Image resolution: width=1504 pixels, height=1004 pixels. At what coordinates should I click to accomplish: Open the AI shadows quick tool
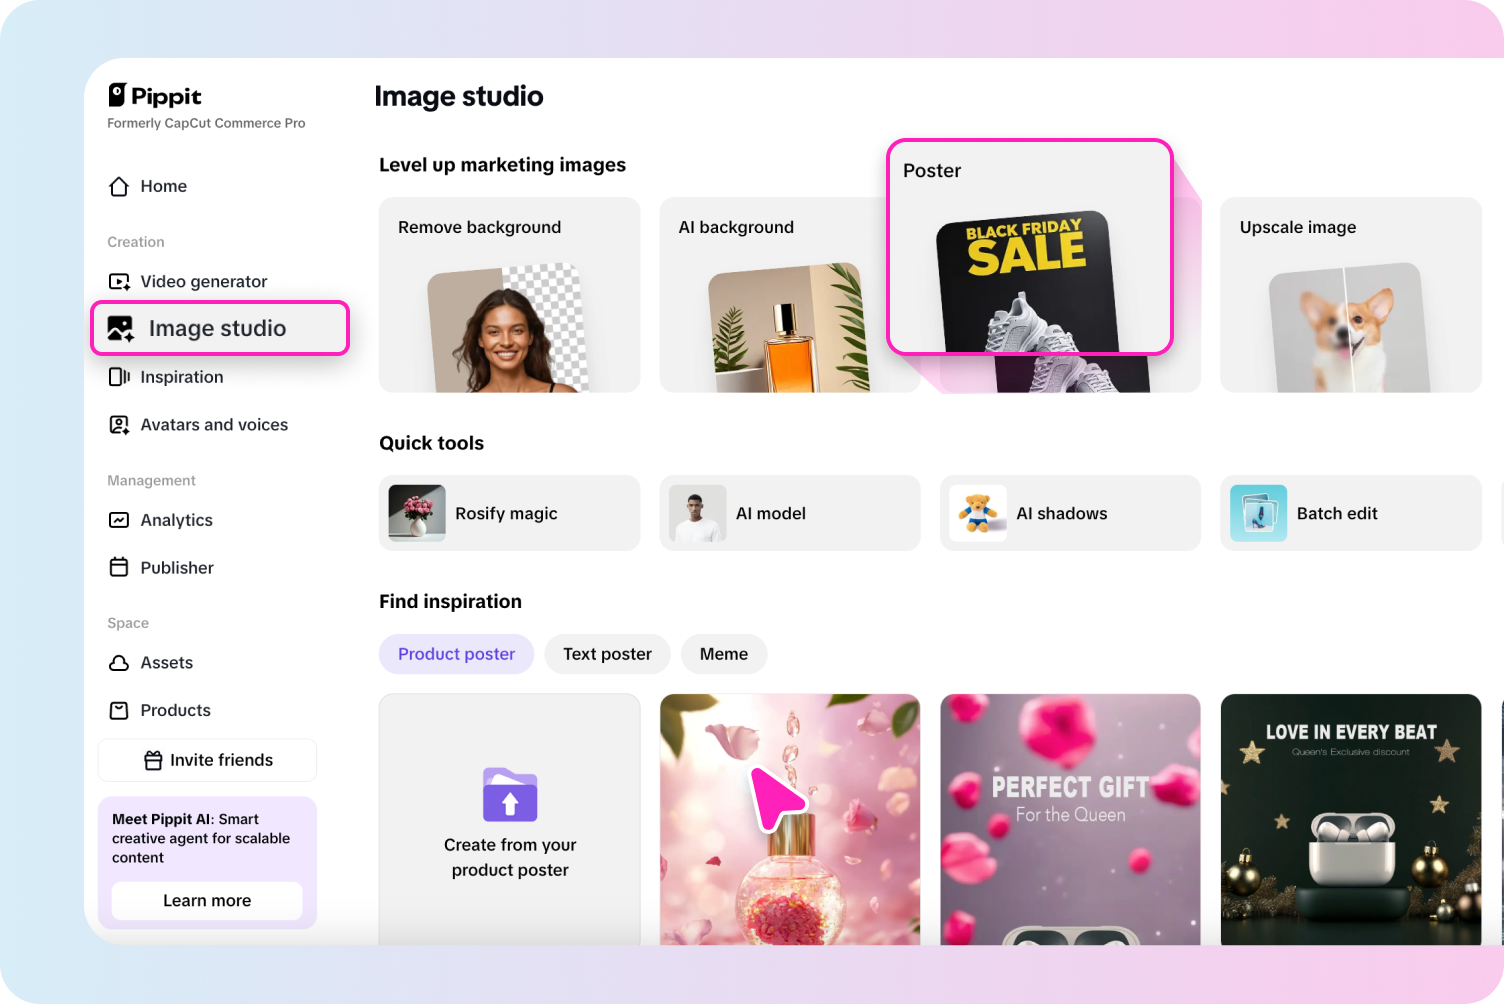pyautogui.click(x=1069, y=513)
